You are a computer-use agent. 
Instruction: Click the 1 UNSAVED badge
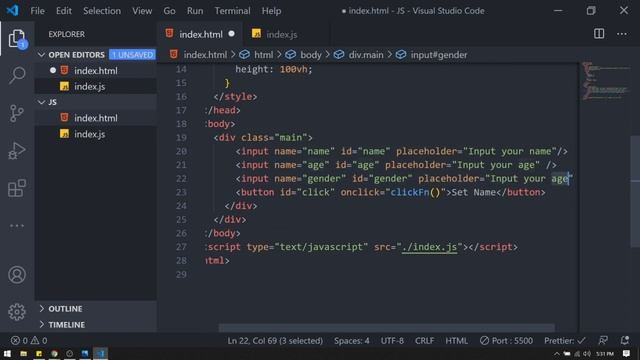(132, 54)
